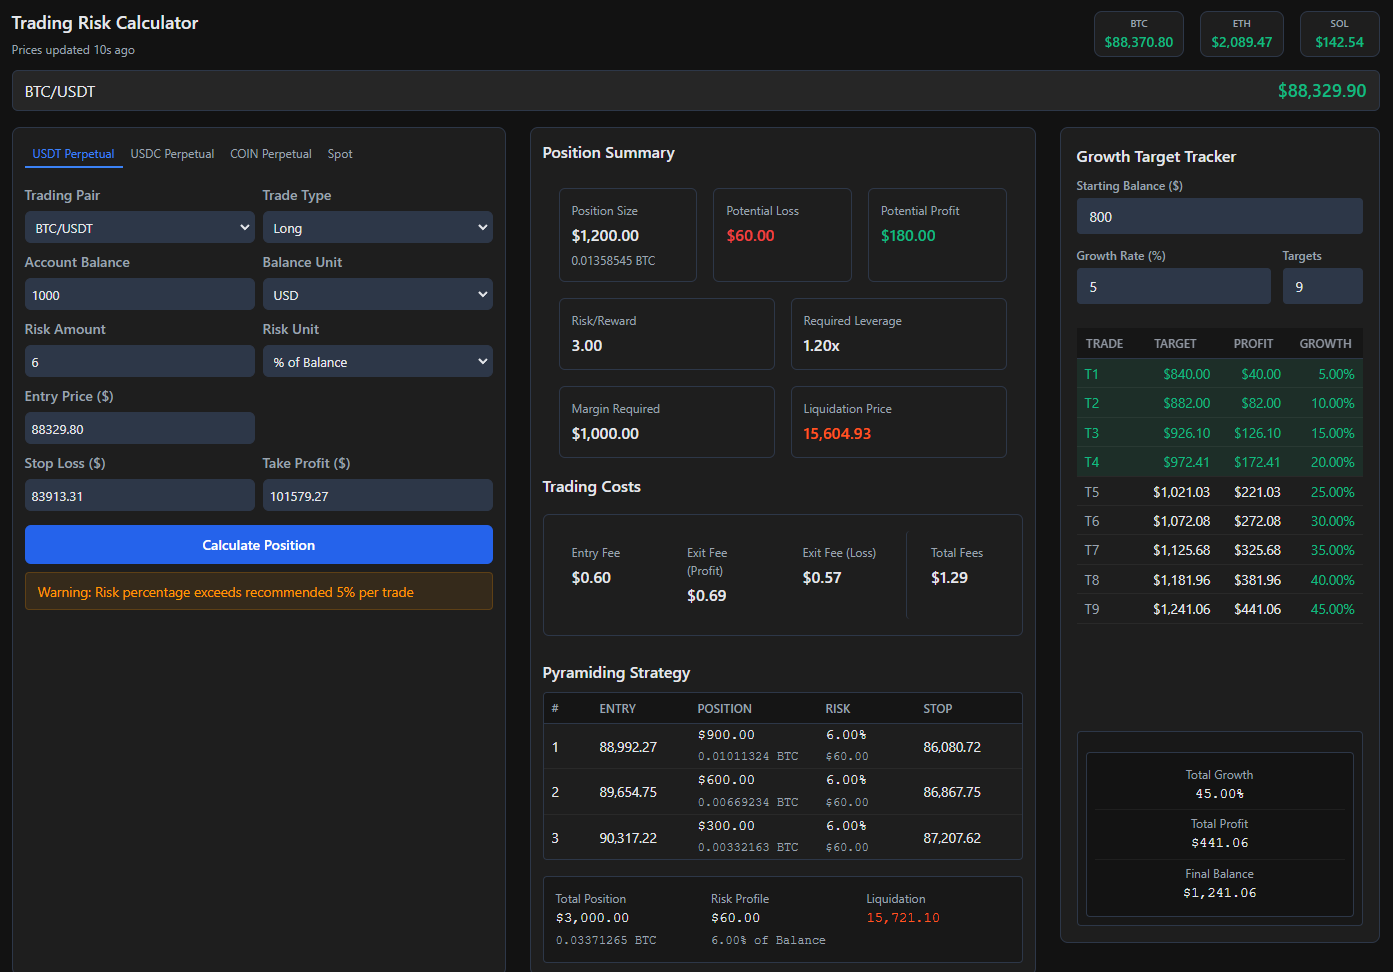Open the Trade Type dropdown
The width and height of the screenshot is (1393, 972).
tap(378, 228)
